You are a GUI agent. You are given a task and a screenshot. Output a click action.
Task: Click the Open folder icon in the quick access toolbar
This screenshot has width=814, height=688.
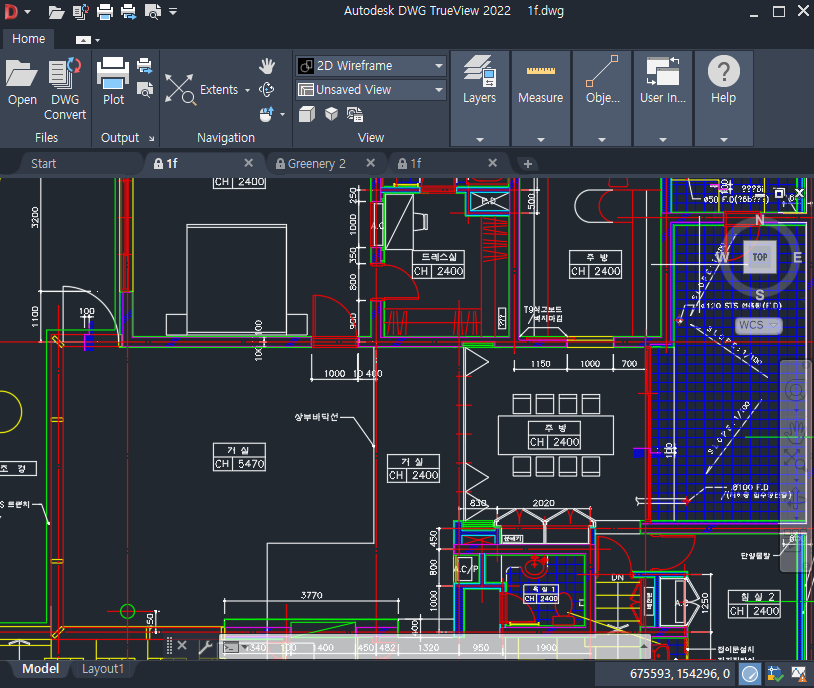pyautogui.click(x=56, y=11)
